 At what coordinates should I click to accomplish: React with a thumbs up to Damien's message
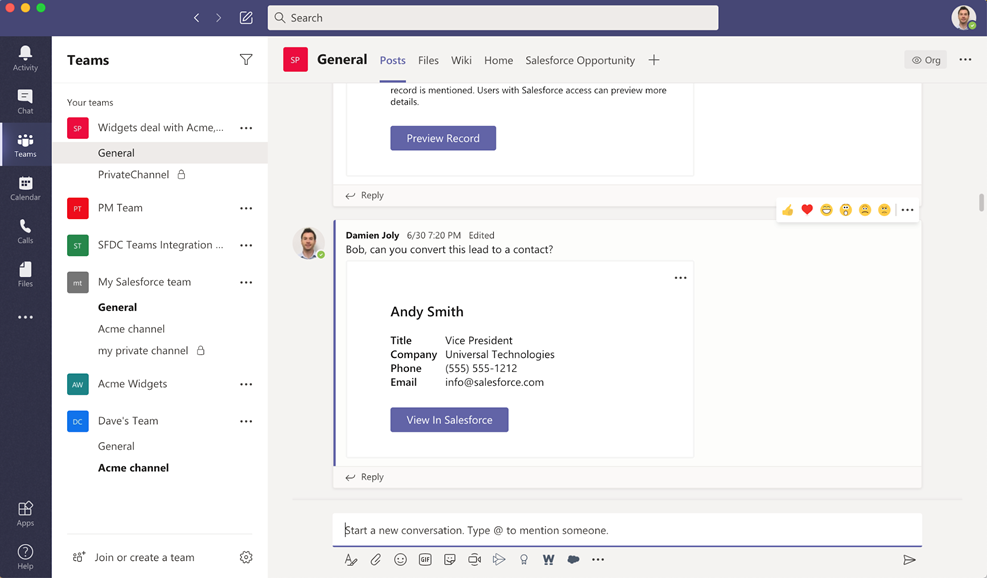(788, 210)
